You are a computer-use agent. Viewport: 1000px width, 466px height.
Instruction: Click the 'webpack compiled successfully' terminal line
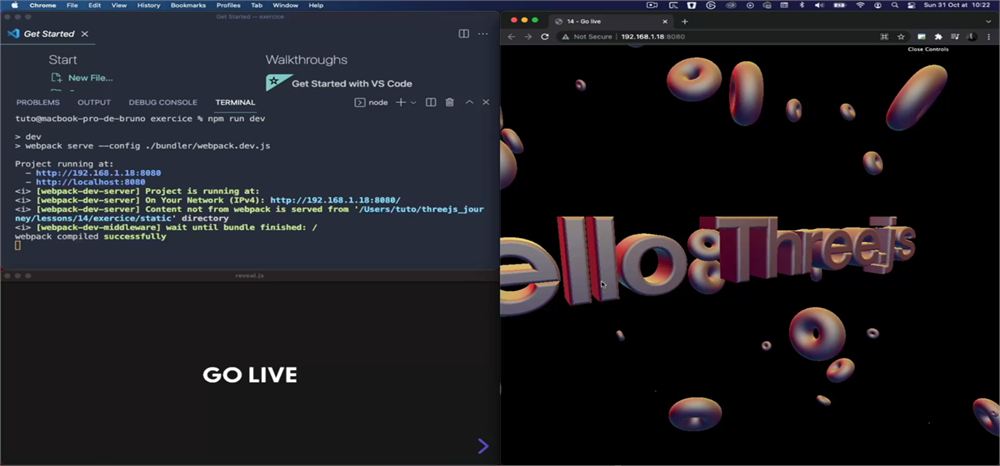pyautogui.click(x=91, y=237)
